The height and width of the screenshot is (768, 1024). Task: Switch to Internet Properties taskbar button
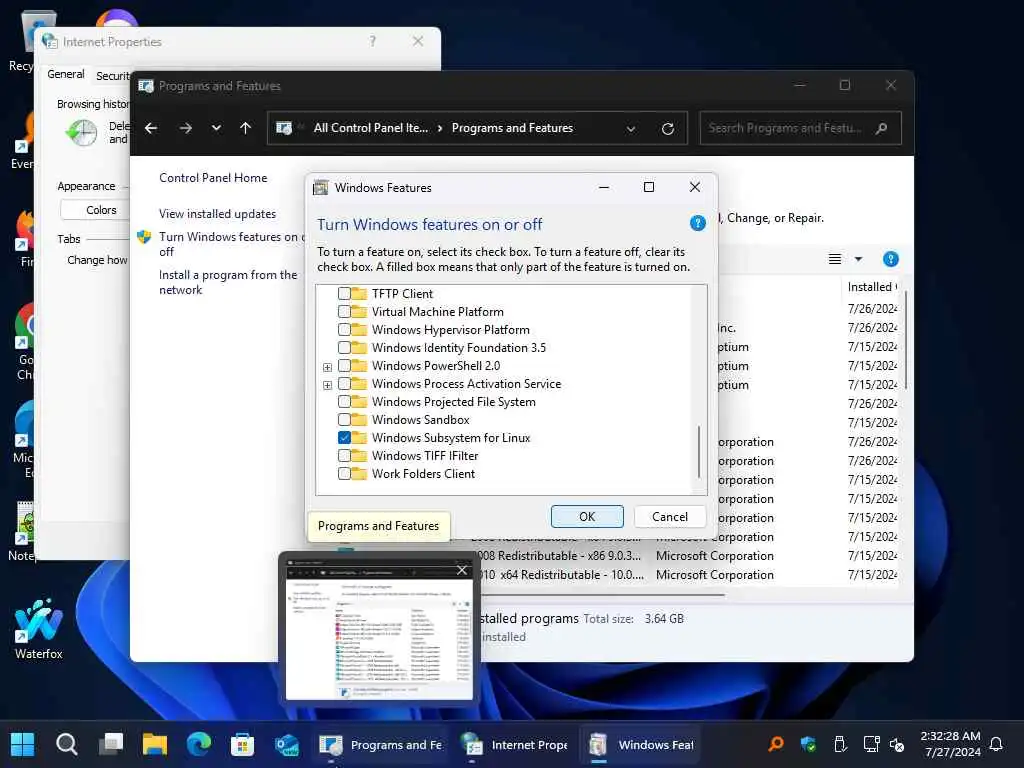pos(513,744)
